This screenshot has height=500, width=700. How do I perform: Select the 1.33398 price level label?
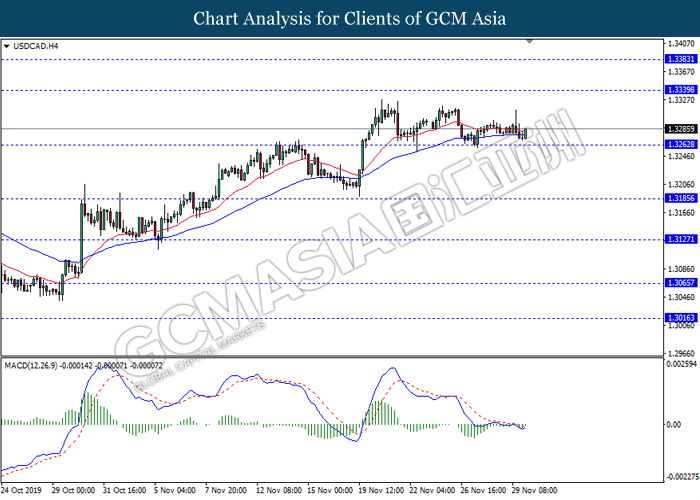pos(681,90)
